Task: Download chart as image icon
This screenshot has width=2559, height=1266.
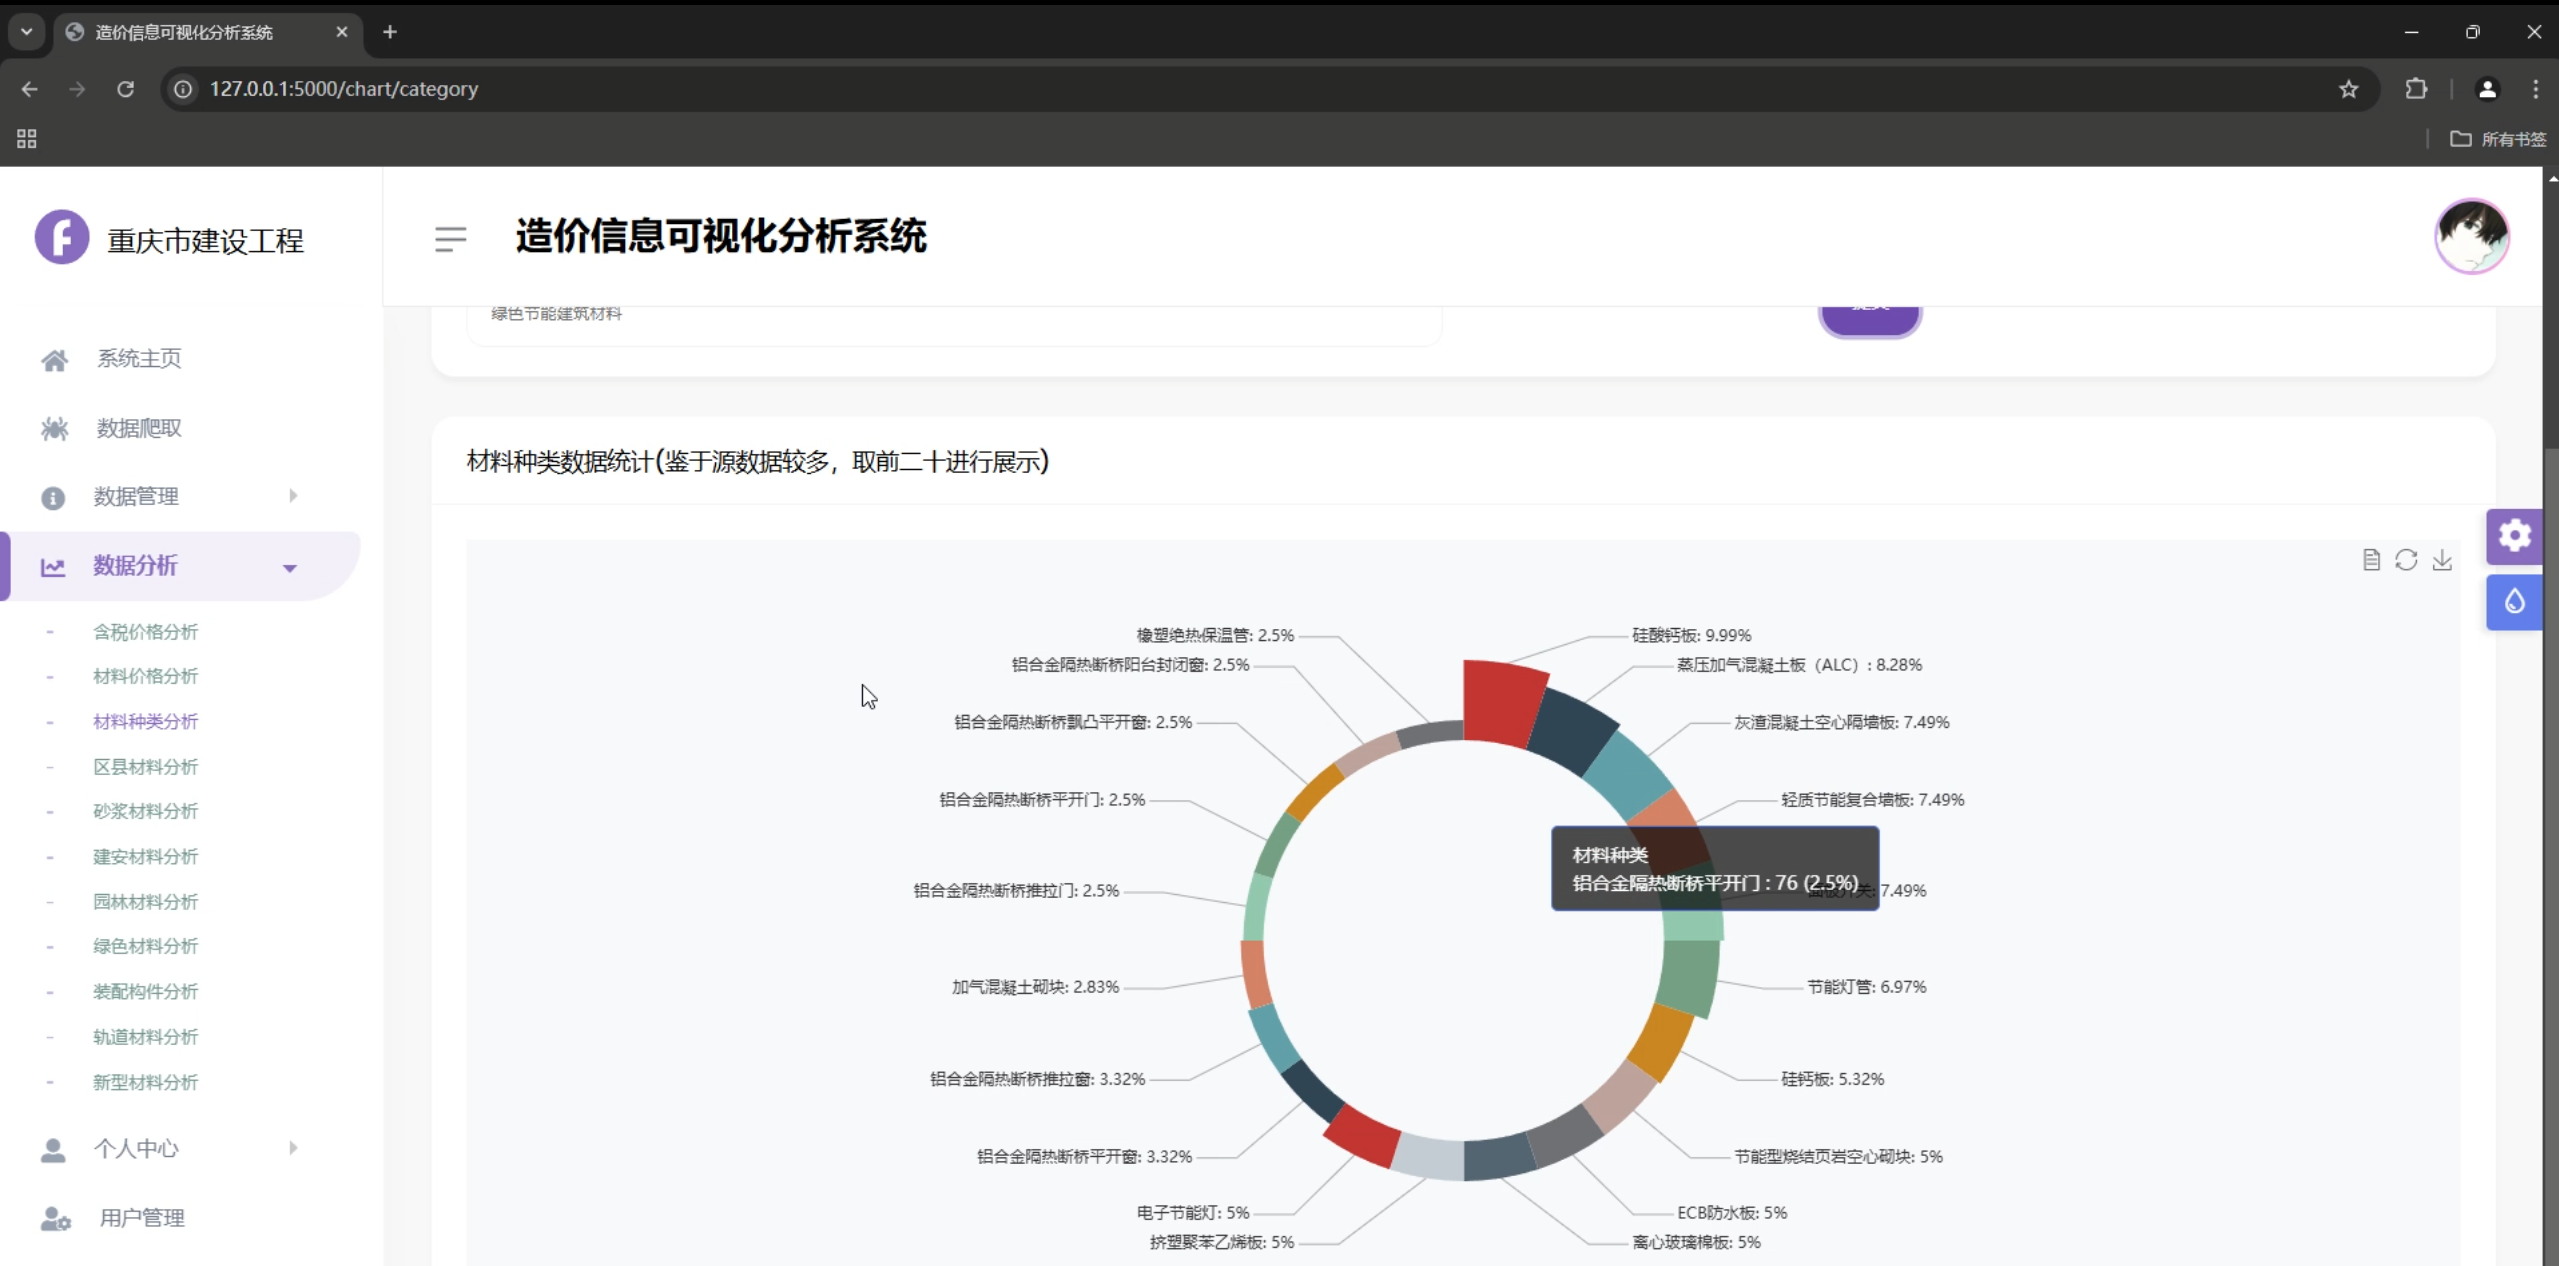Action: [x=2442, y=560]
